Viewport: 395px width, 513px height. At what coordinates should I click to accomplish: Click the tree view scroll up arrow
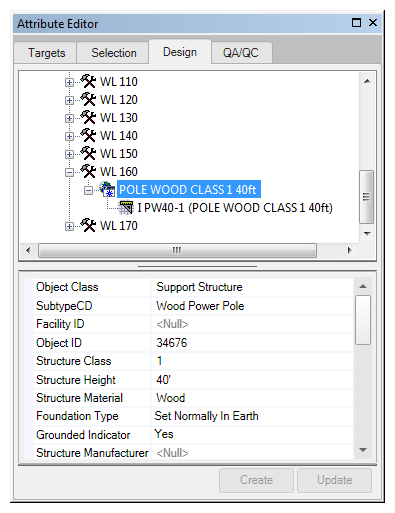coord(367,81)
